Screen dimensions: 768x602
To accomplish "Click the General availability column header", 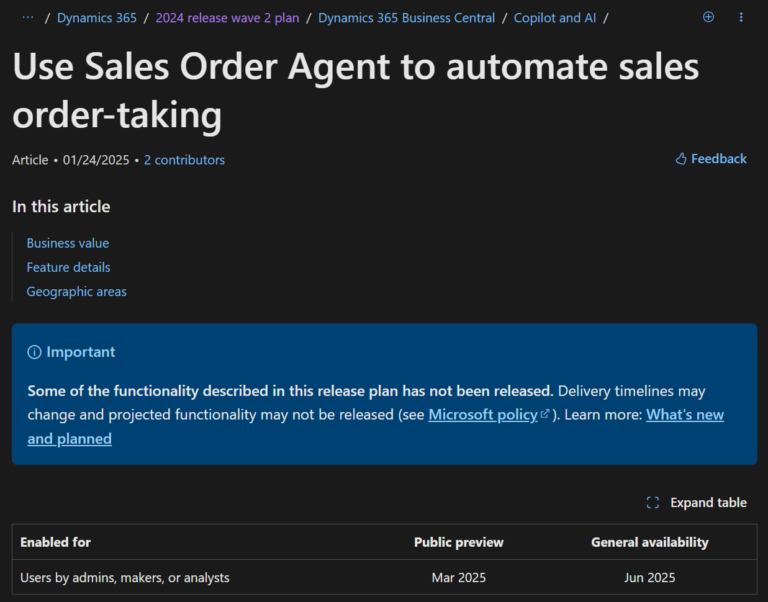I will pyautogui.click(x=649, y=542).
